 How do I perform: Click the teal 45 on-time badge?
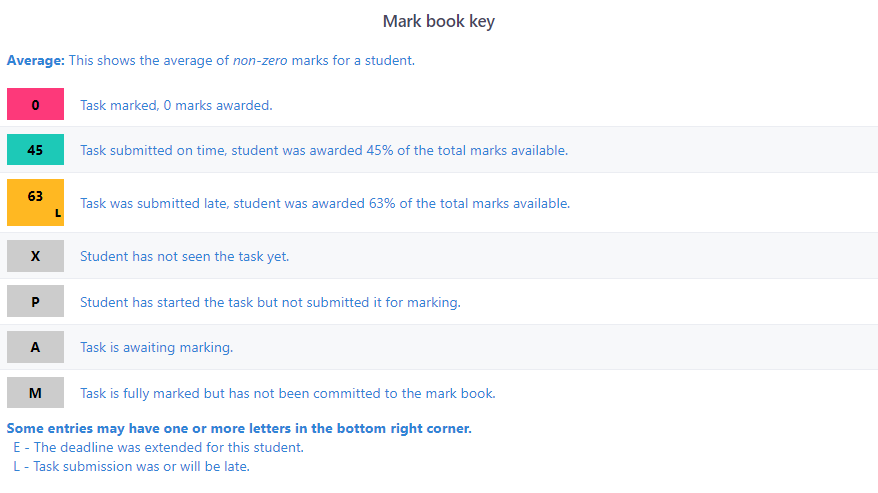(35, 150)
